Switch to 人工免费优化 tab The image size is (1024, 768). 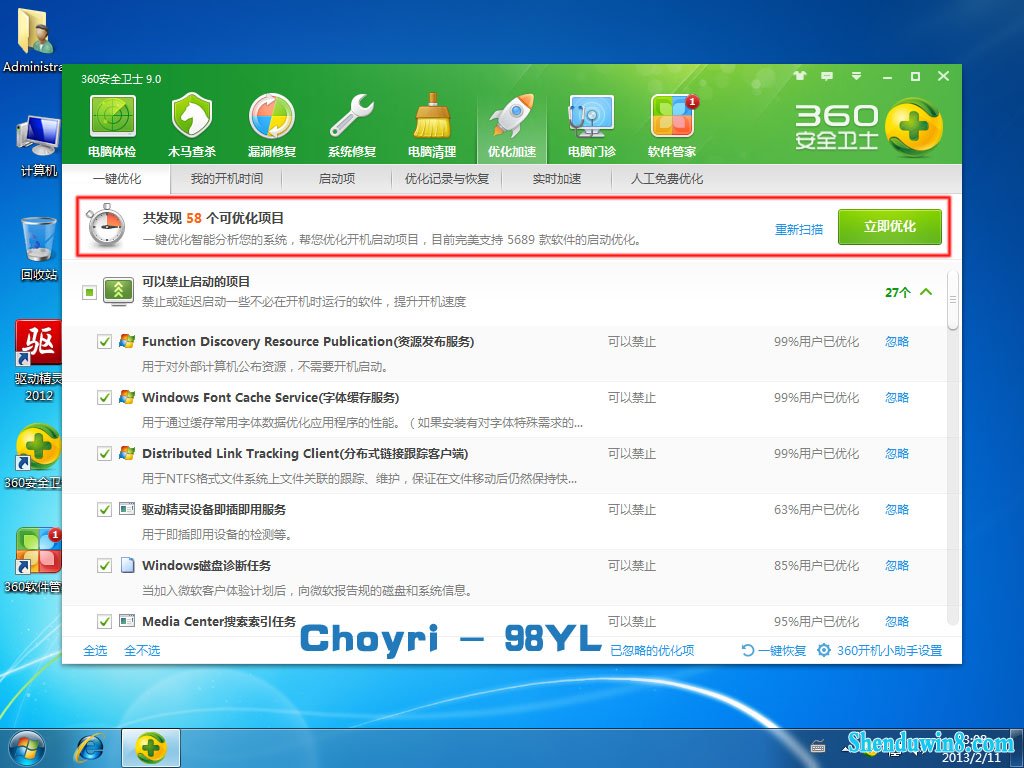point(667,179)
